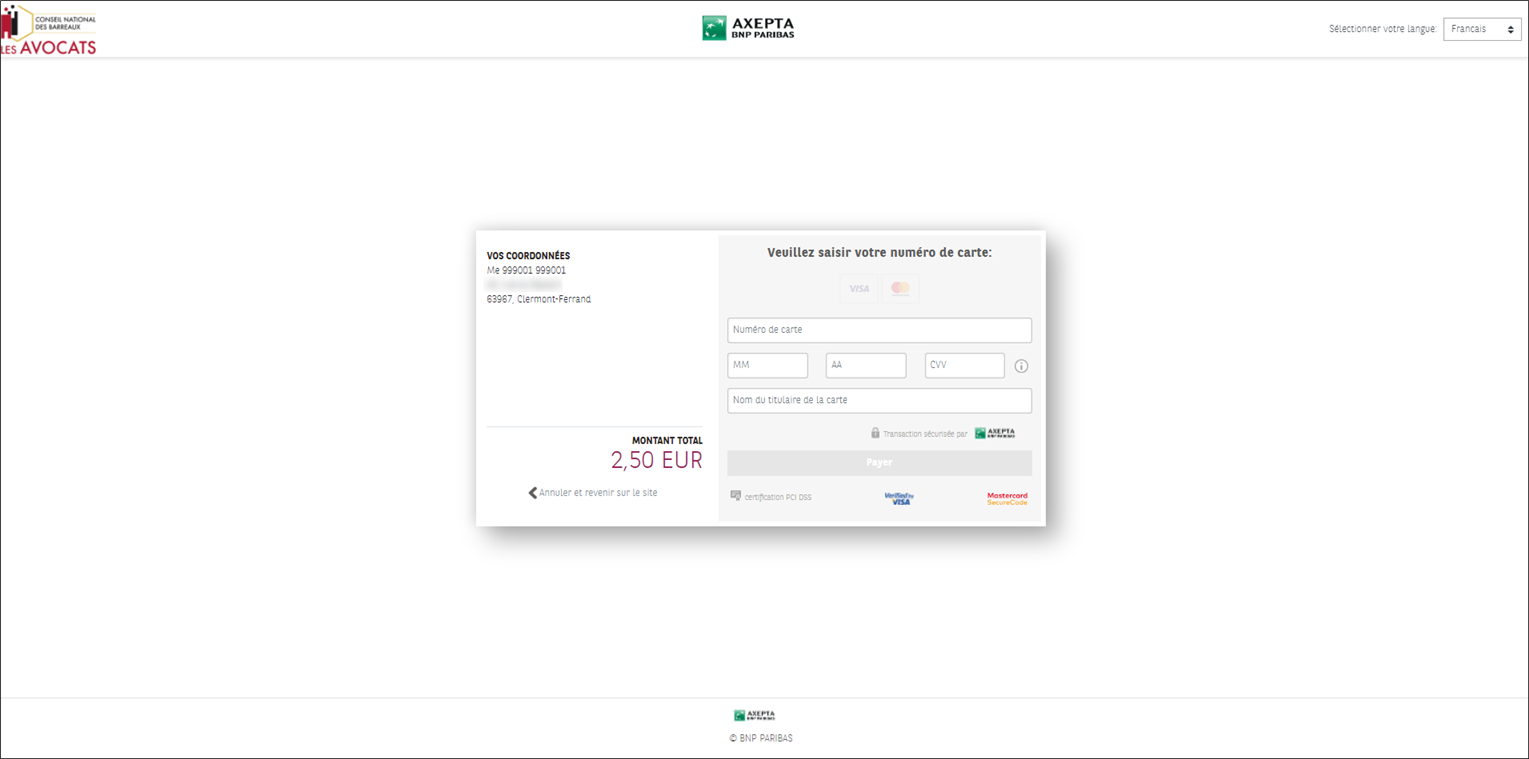Image resolution: width=1529 pixels, height=759 pixels.
Task: Focus the AA expiry year field
Action: point(866,365)
